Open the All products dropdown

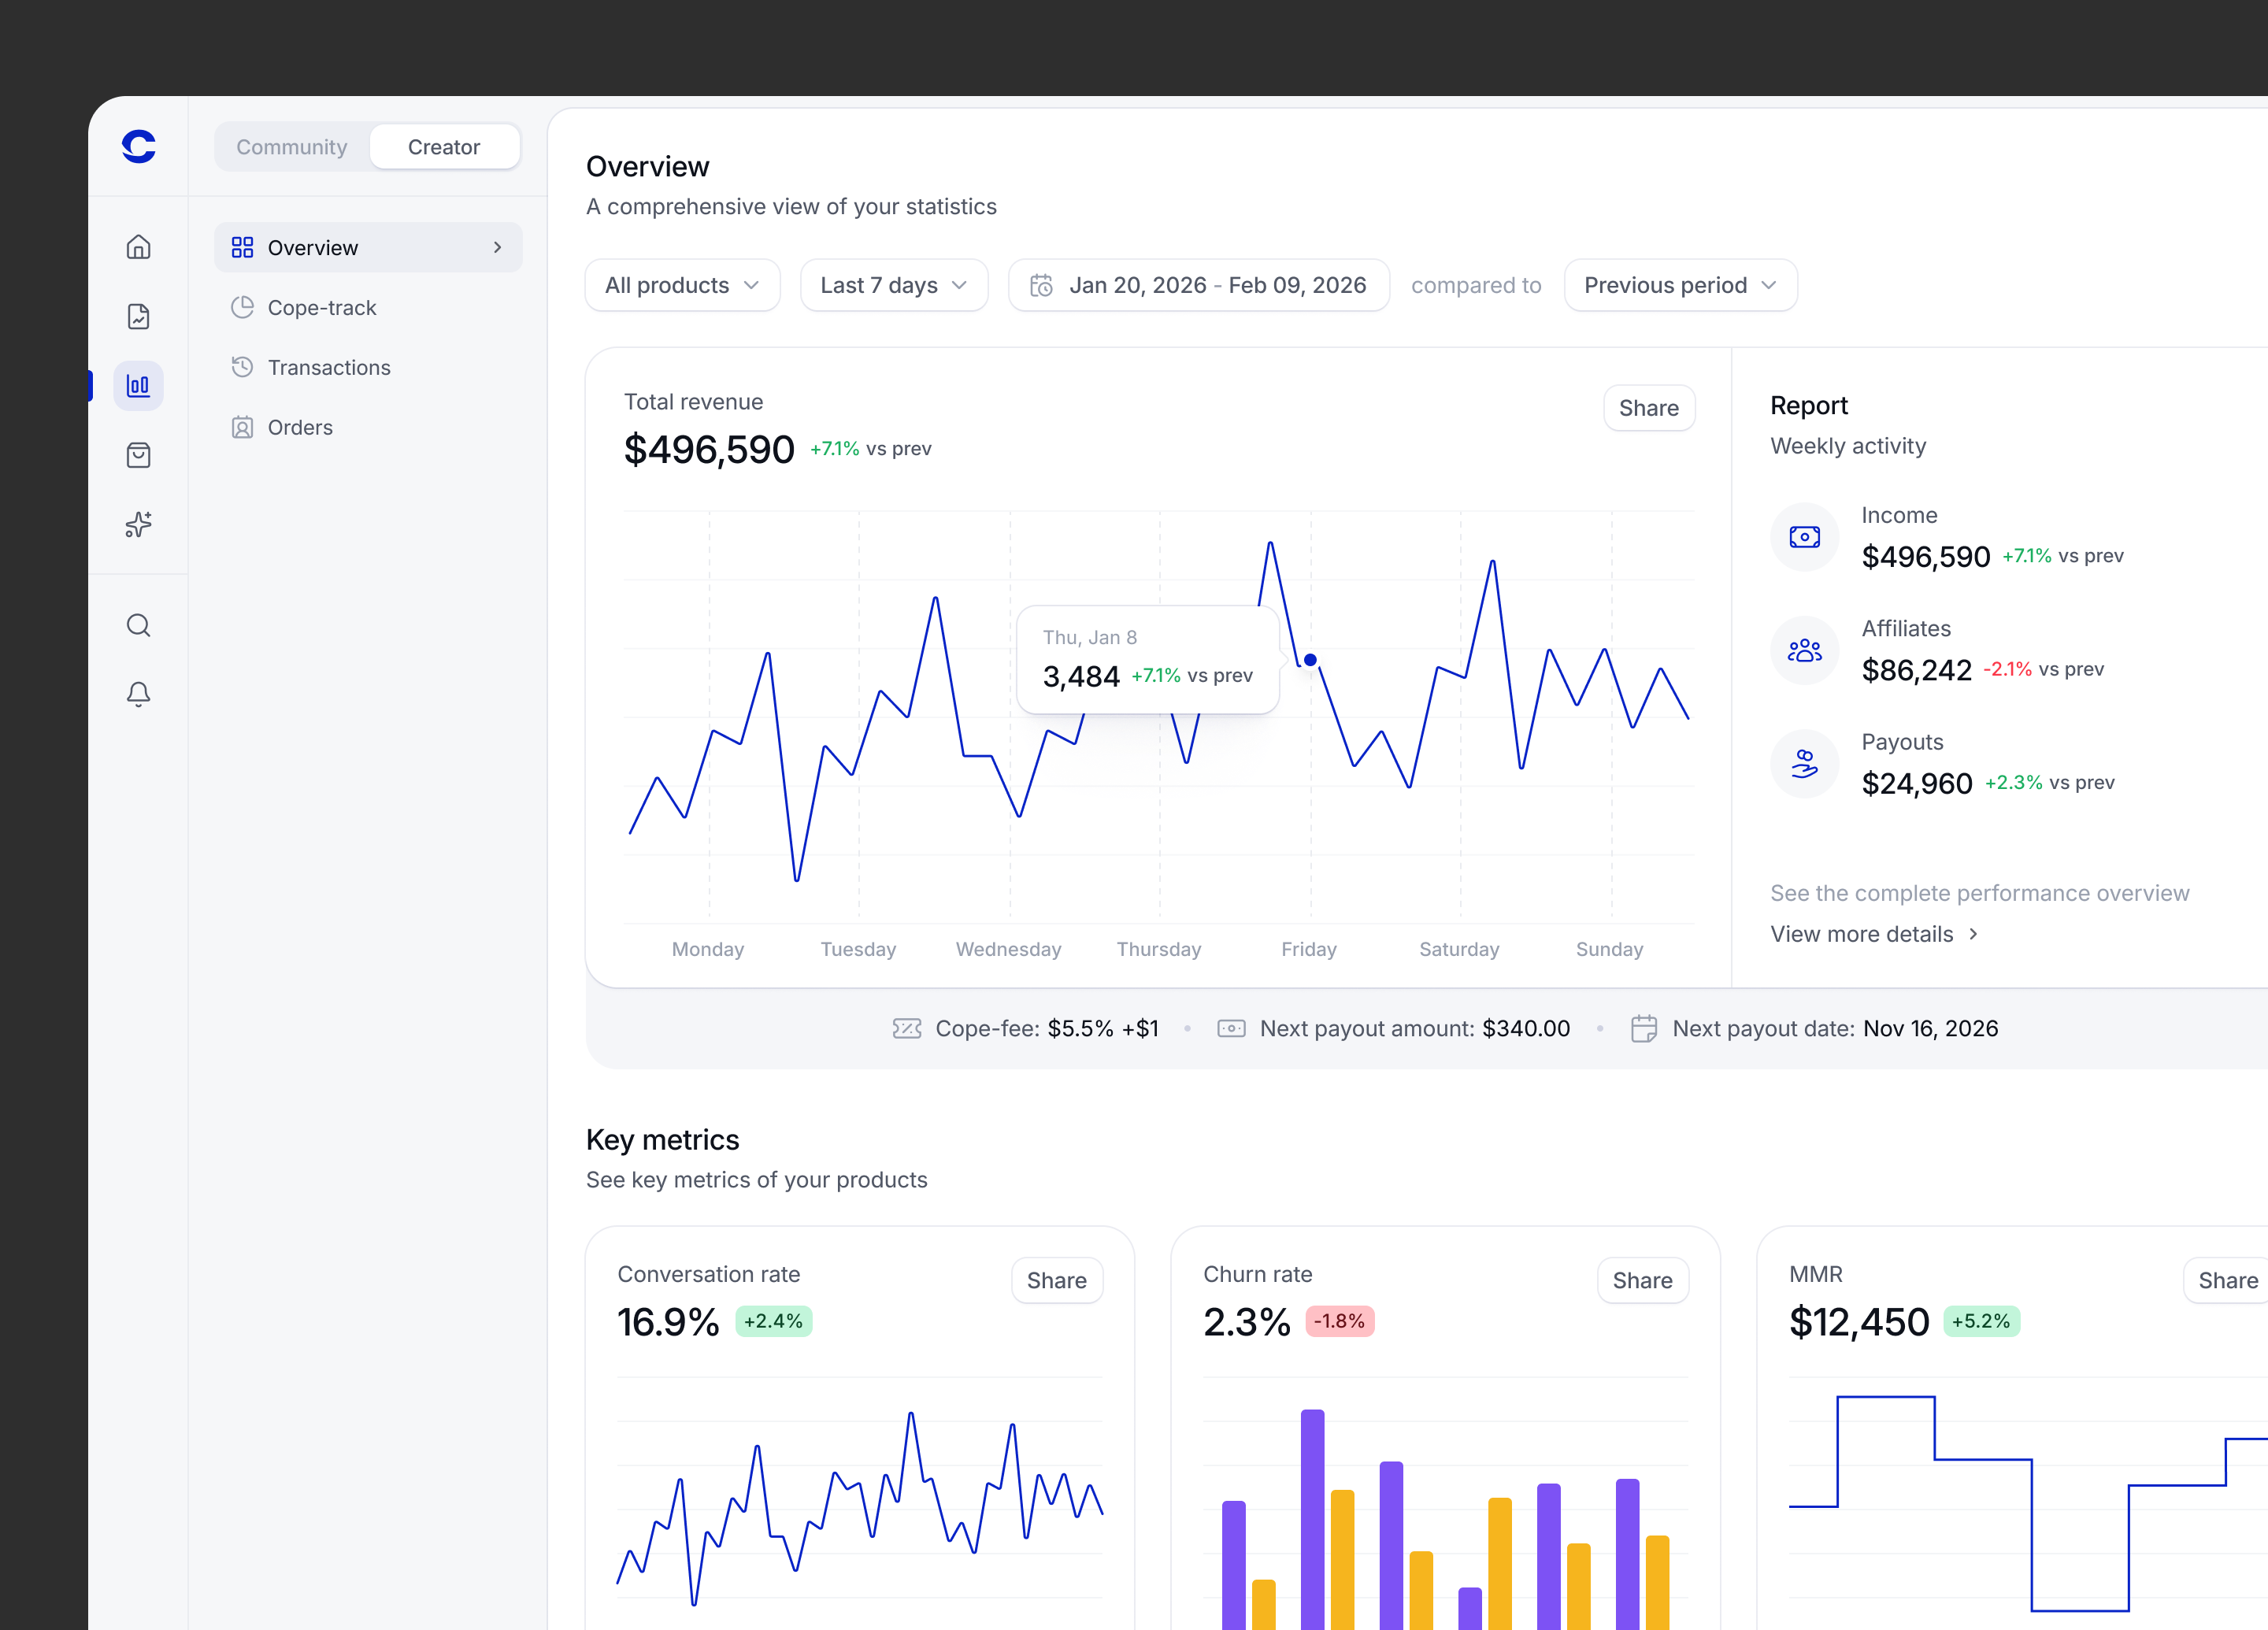point(682,285)
